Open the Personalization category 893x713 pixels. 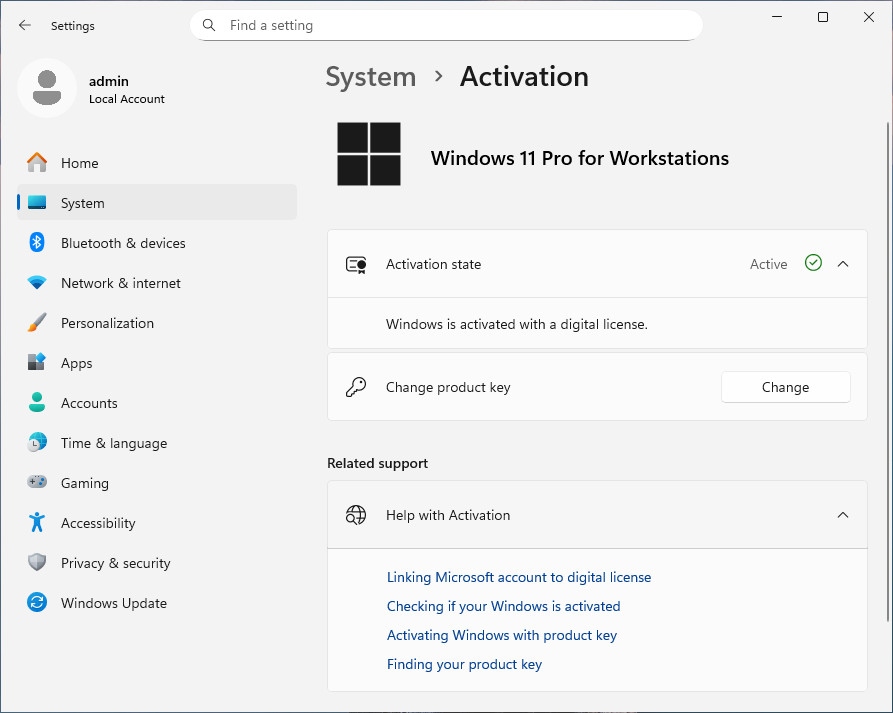click(x=157, y=322)
